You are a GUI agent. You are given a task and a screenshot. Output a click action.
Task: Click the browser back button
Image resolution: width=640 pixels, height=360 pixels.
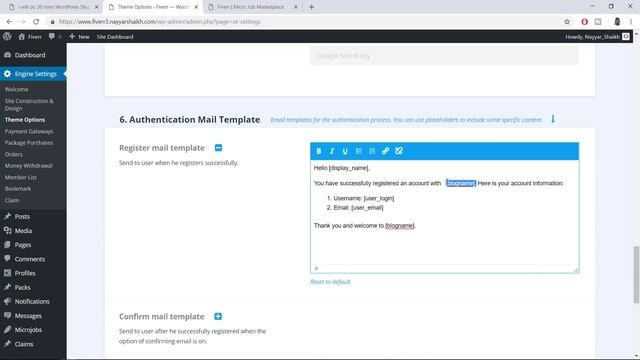point(9,22)
